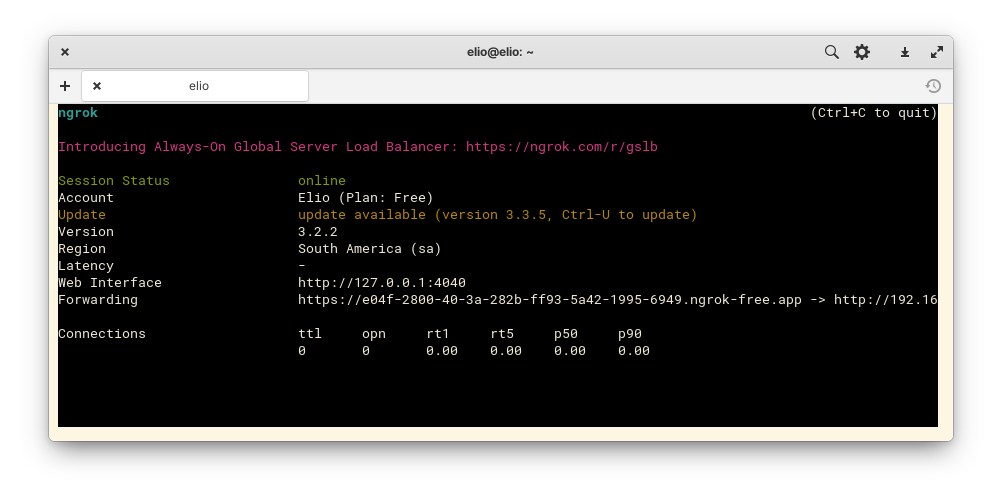
Task: Click the ngrok title text in terminal
Action: 78,113
